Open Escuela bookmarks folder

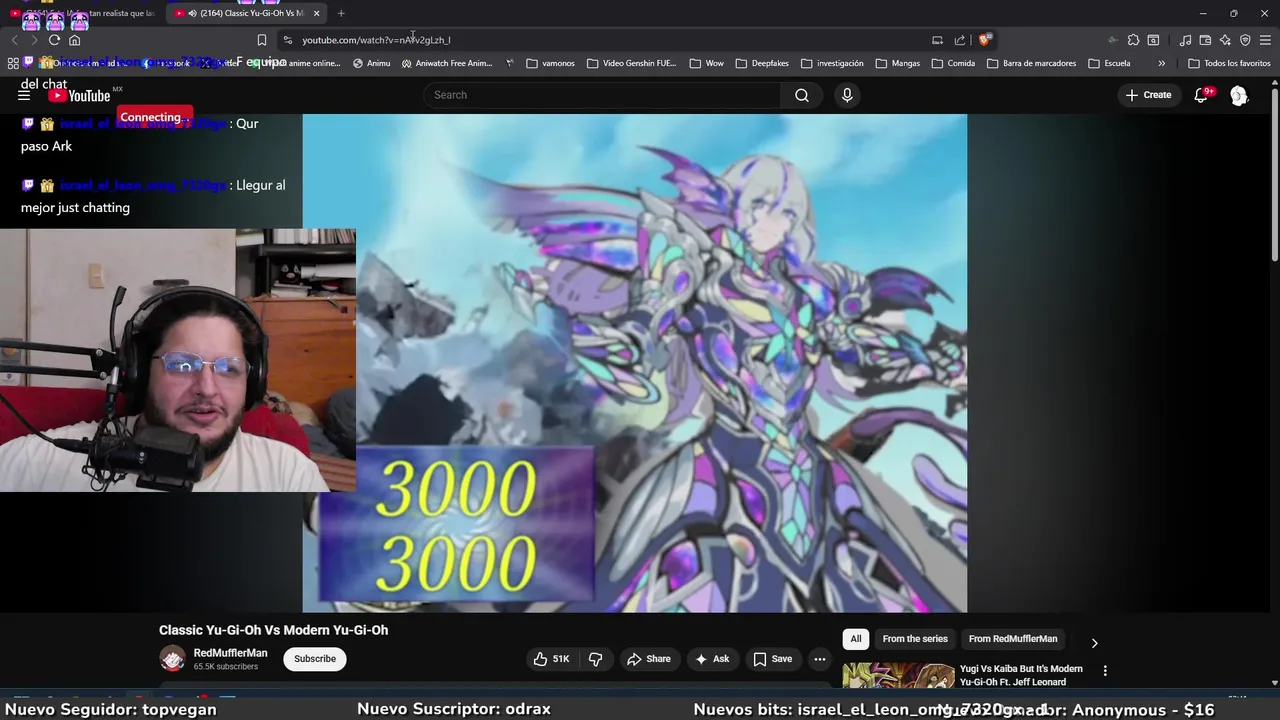point(1108,63)
